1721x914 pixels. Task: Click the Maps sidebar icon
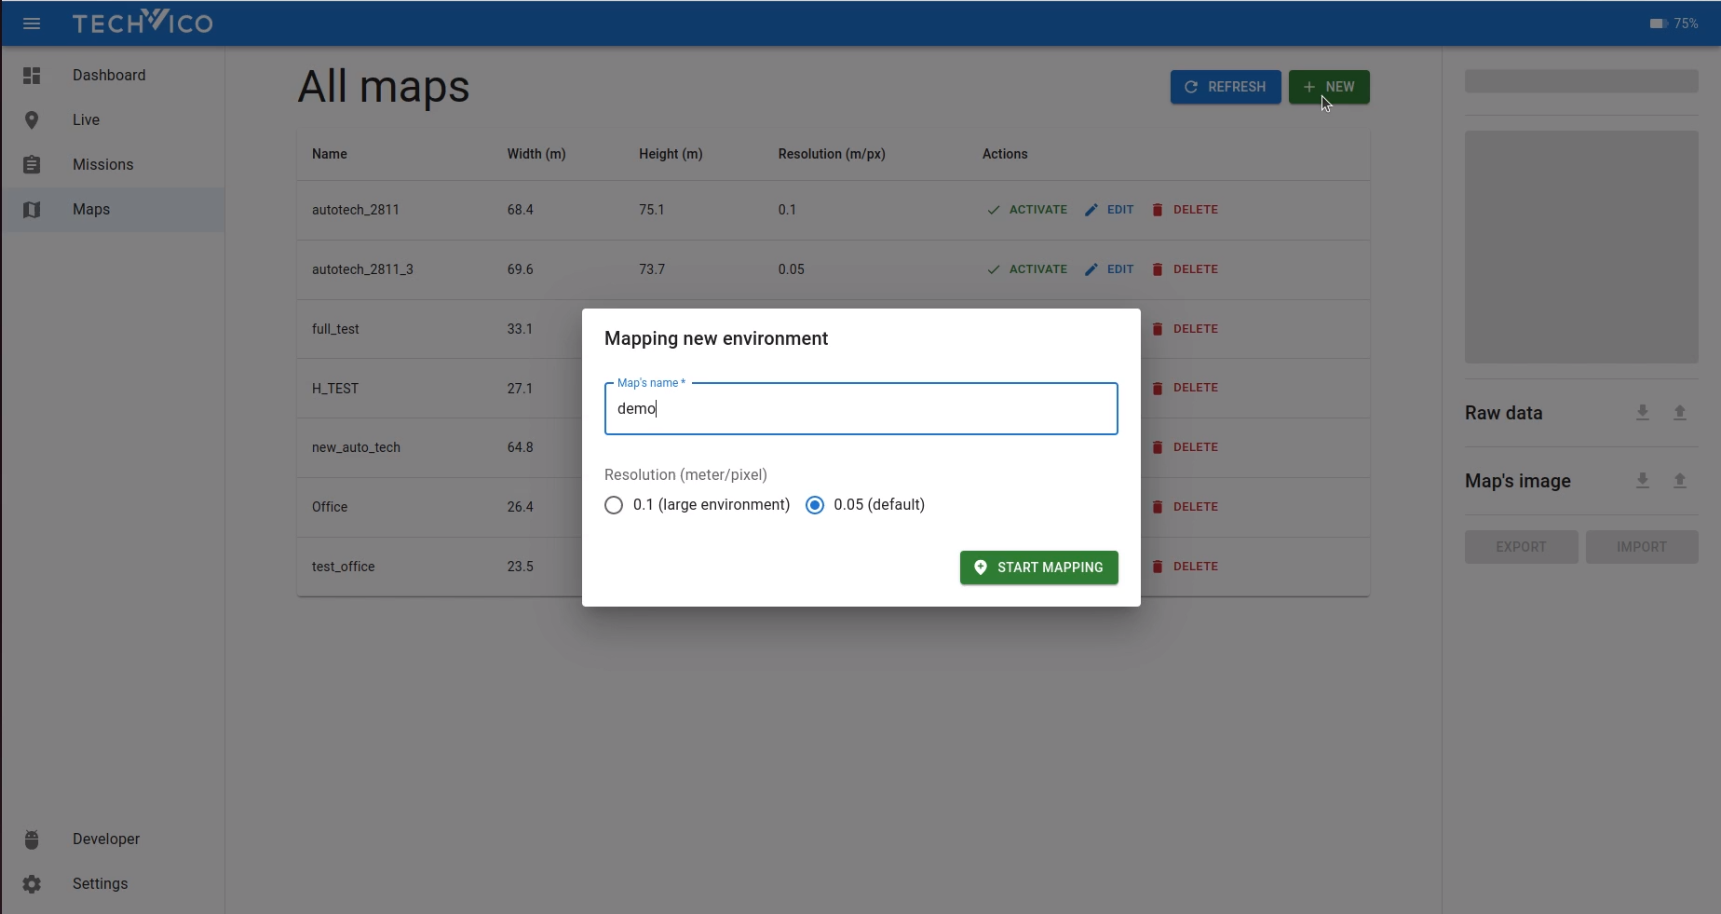point(32,209)
